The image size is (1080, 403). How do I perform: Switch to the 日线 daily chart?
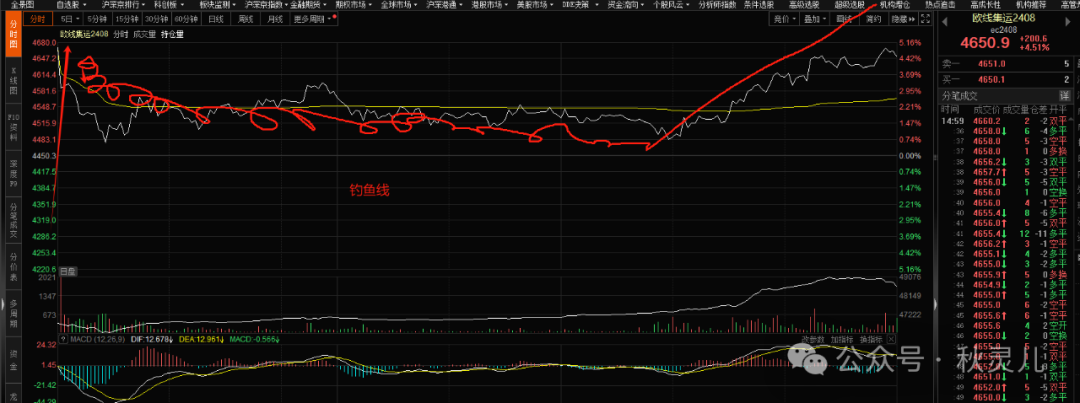click(216, 19)
